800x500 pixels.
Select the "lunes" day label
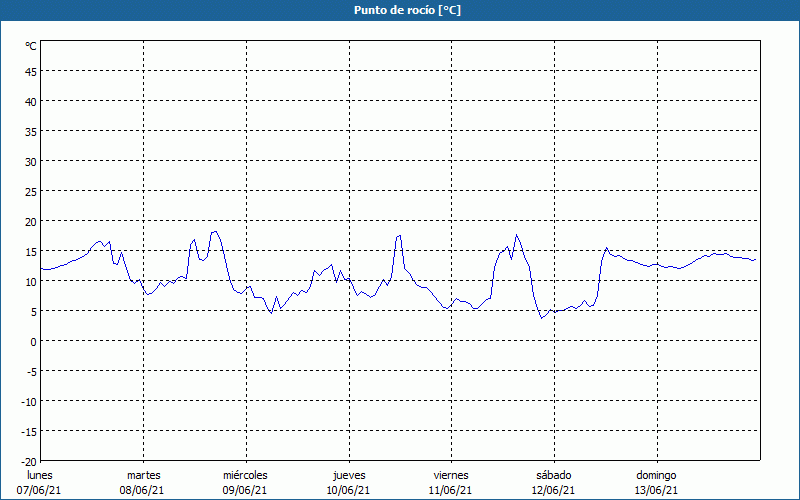click(x=40, y=475)
